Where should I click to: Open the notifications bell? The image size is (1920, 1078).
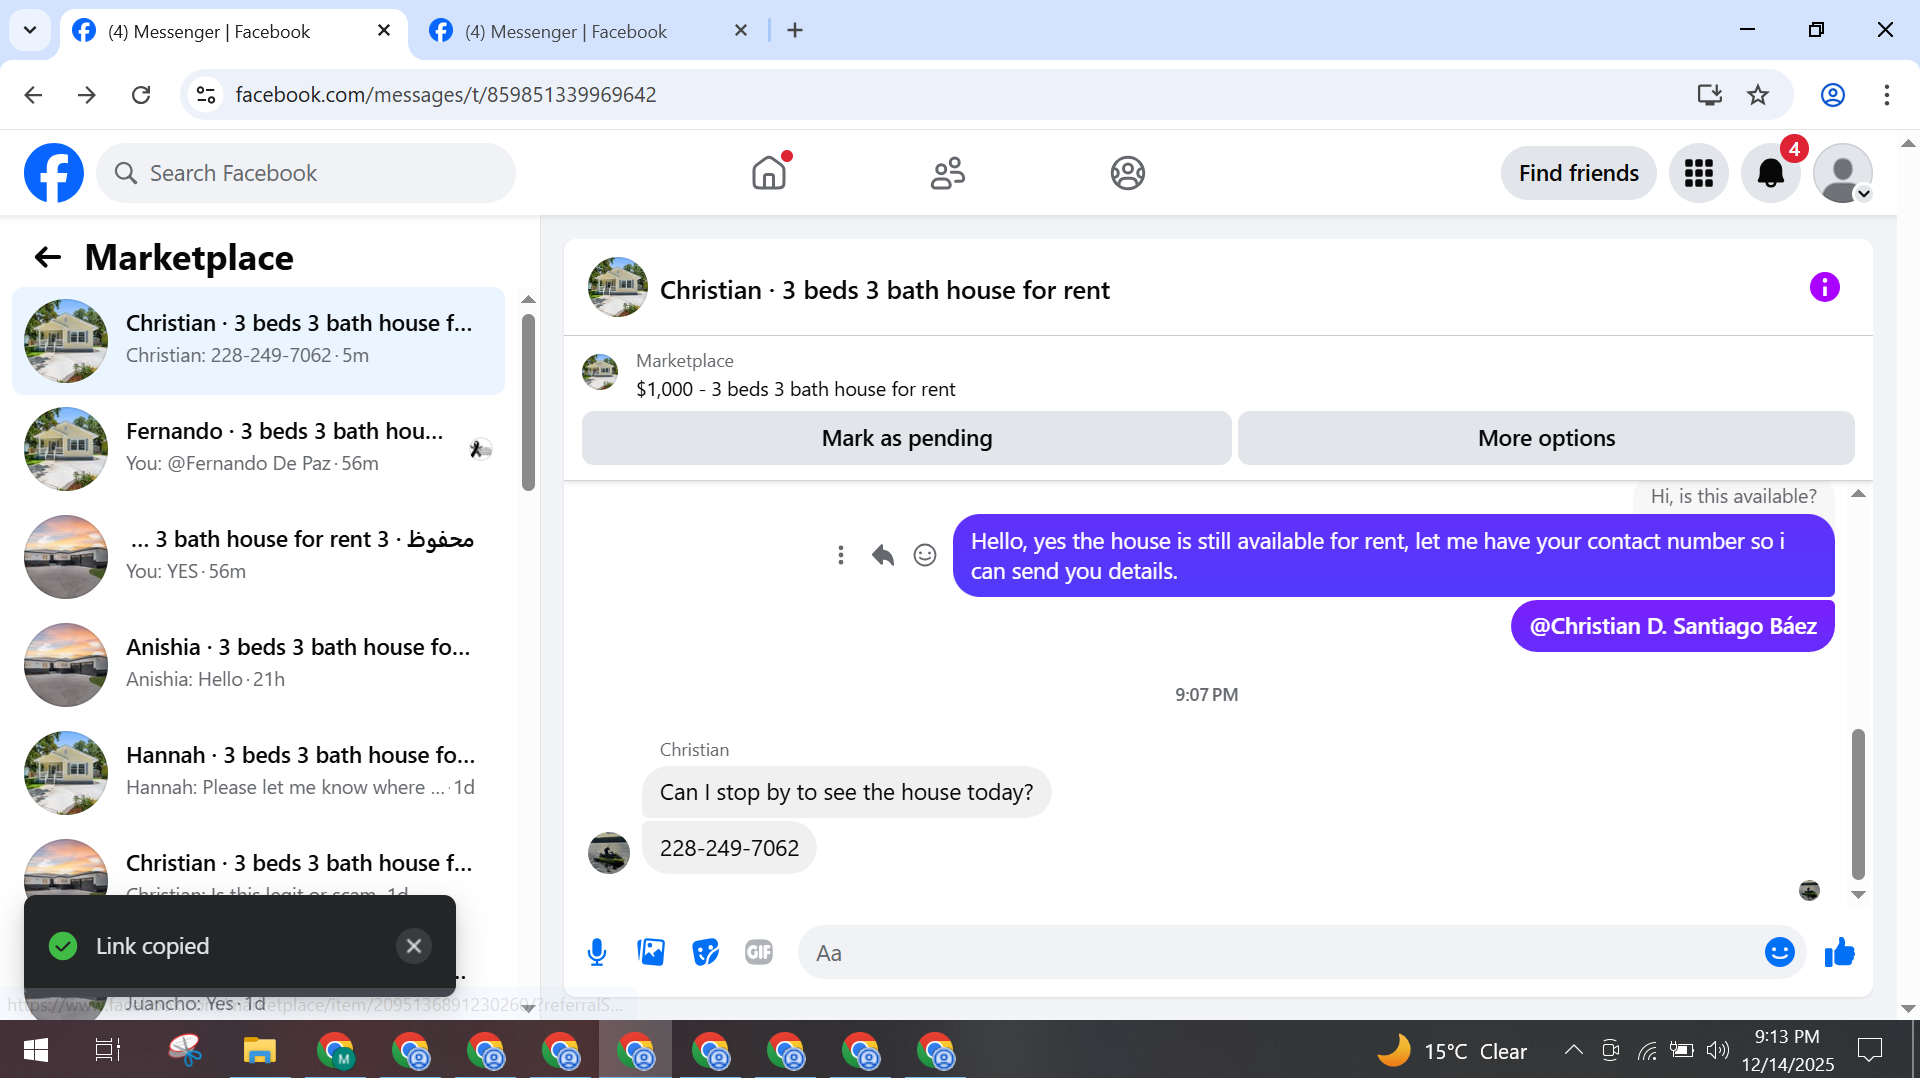[1770, 173]
